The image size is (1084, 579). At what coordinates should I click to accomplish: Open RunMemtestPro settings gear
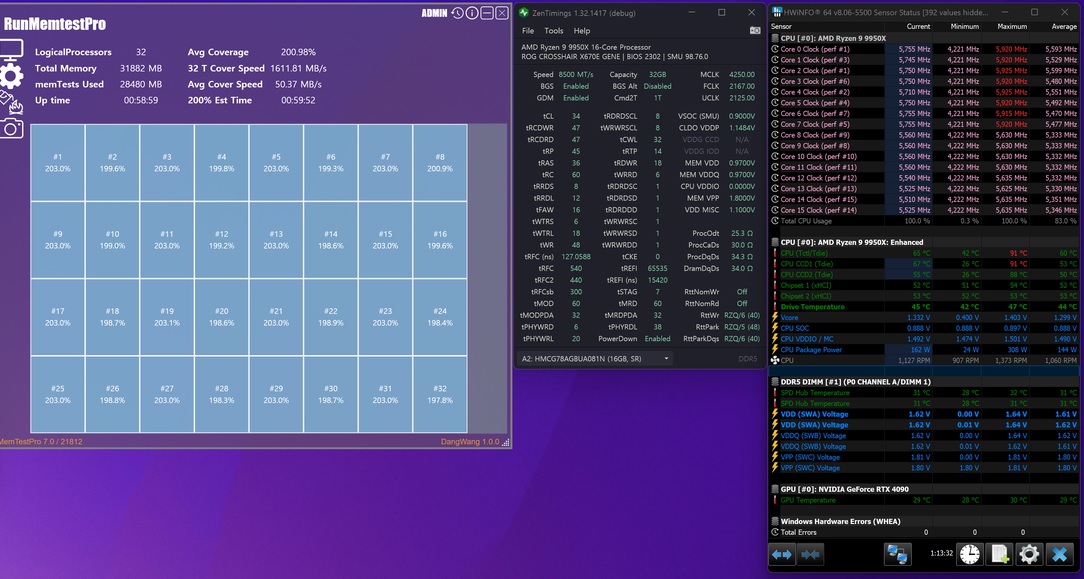click(12, 77)
